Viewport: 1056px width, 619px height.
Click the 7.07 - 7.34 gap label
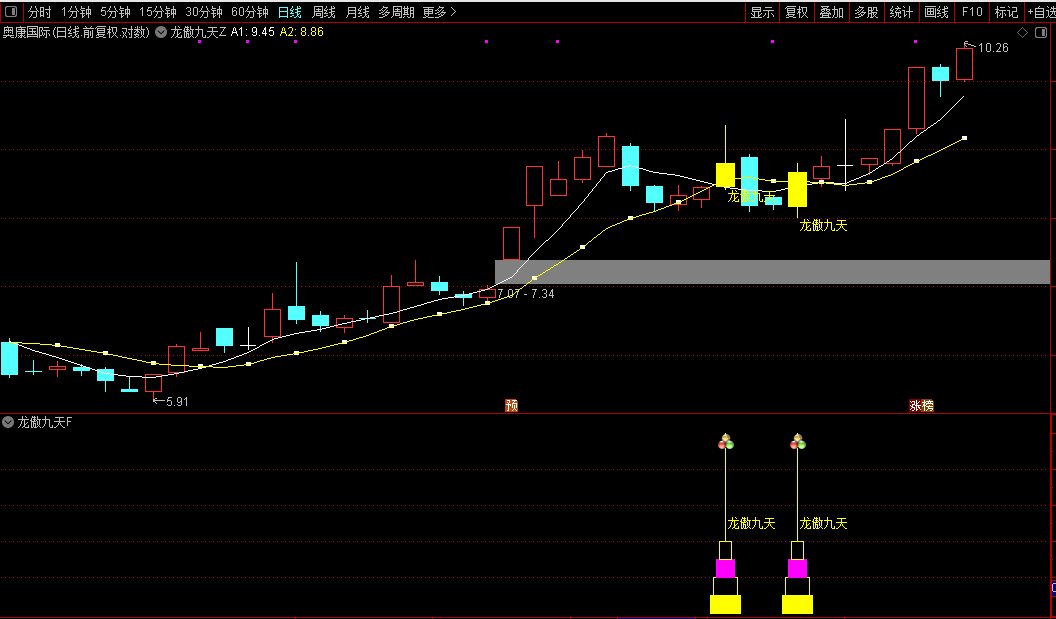[x=526, y=294]
